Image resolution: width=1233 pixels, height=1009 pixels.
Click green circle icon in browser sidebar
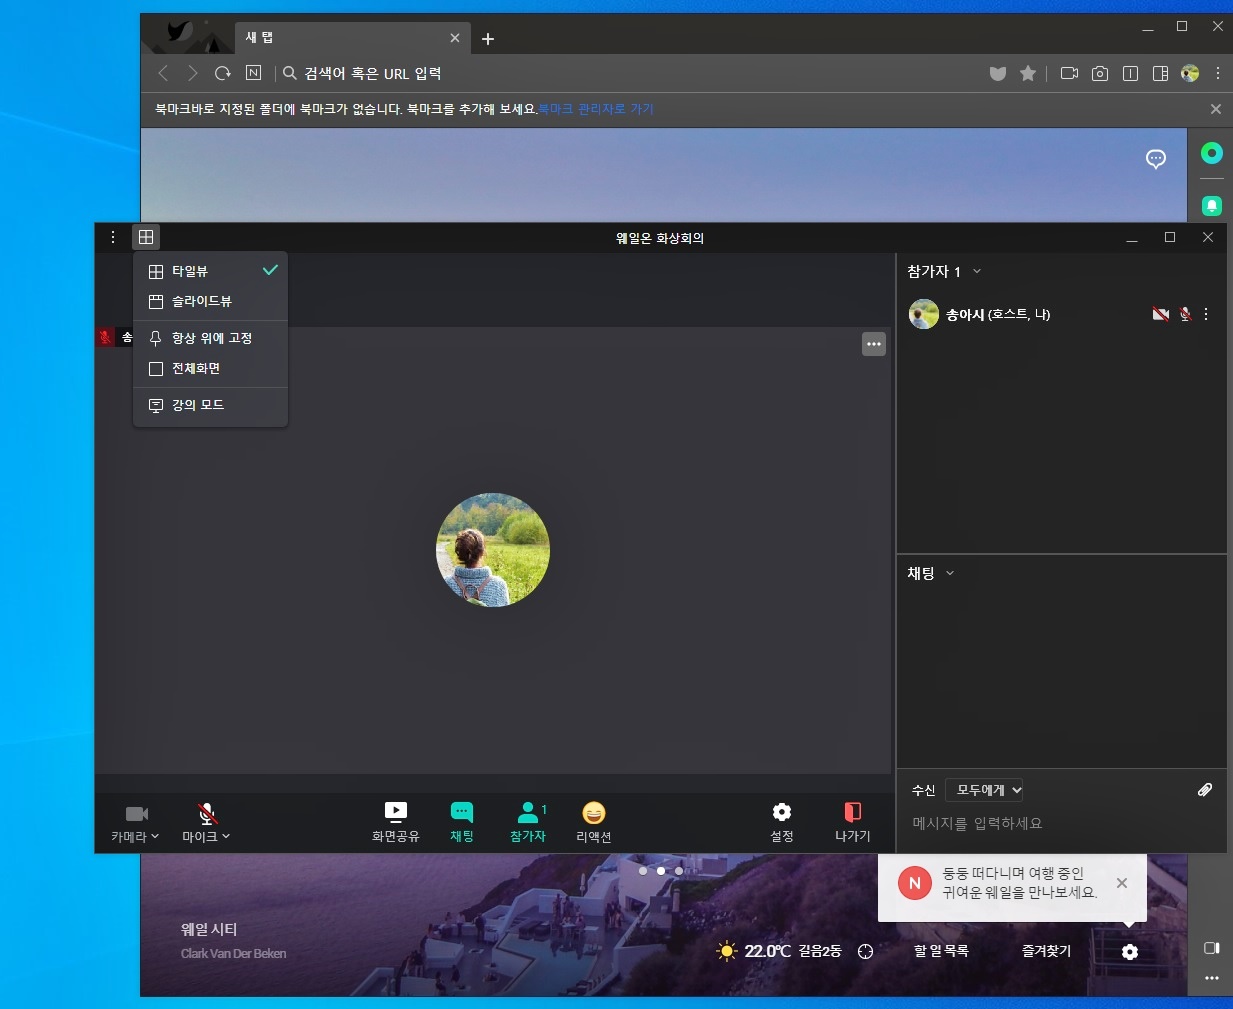1212,153
